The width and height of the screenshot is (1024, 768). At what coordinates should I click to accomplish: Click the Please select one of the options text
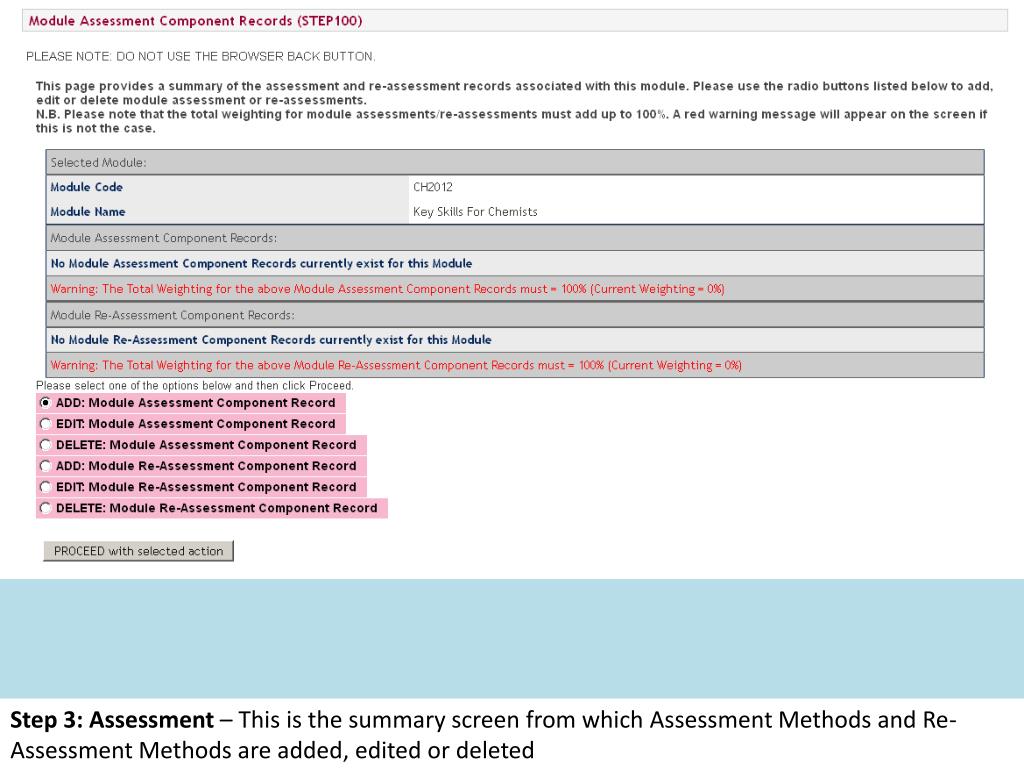click(195, 385)
